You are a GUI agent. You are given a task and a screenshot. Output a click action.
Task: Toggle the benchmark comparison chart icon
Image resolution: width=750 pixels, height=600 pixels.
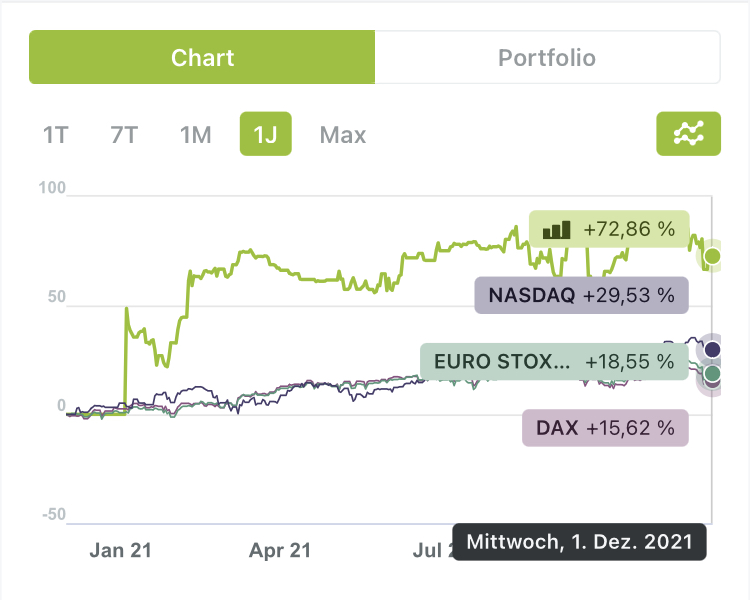coord(688,133)
